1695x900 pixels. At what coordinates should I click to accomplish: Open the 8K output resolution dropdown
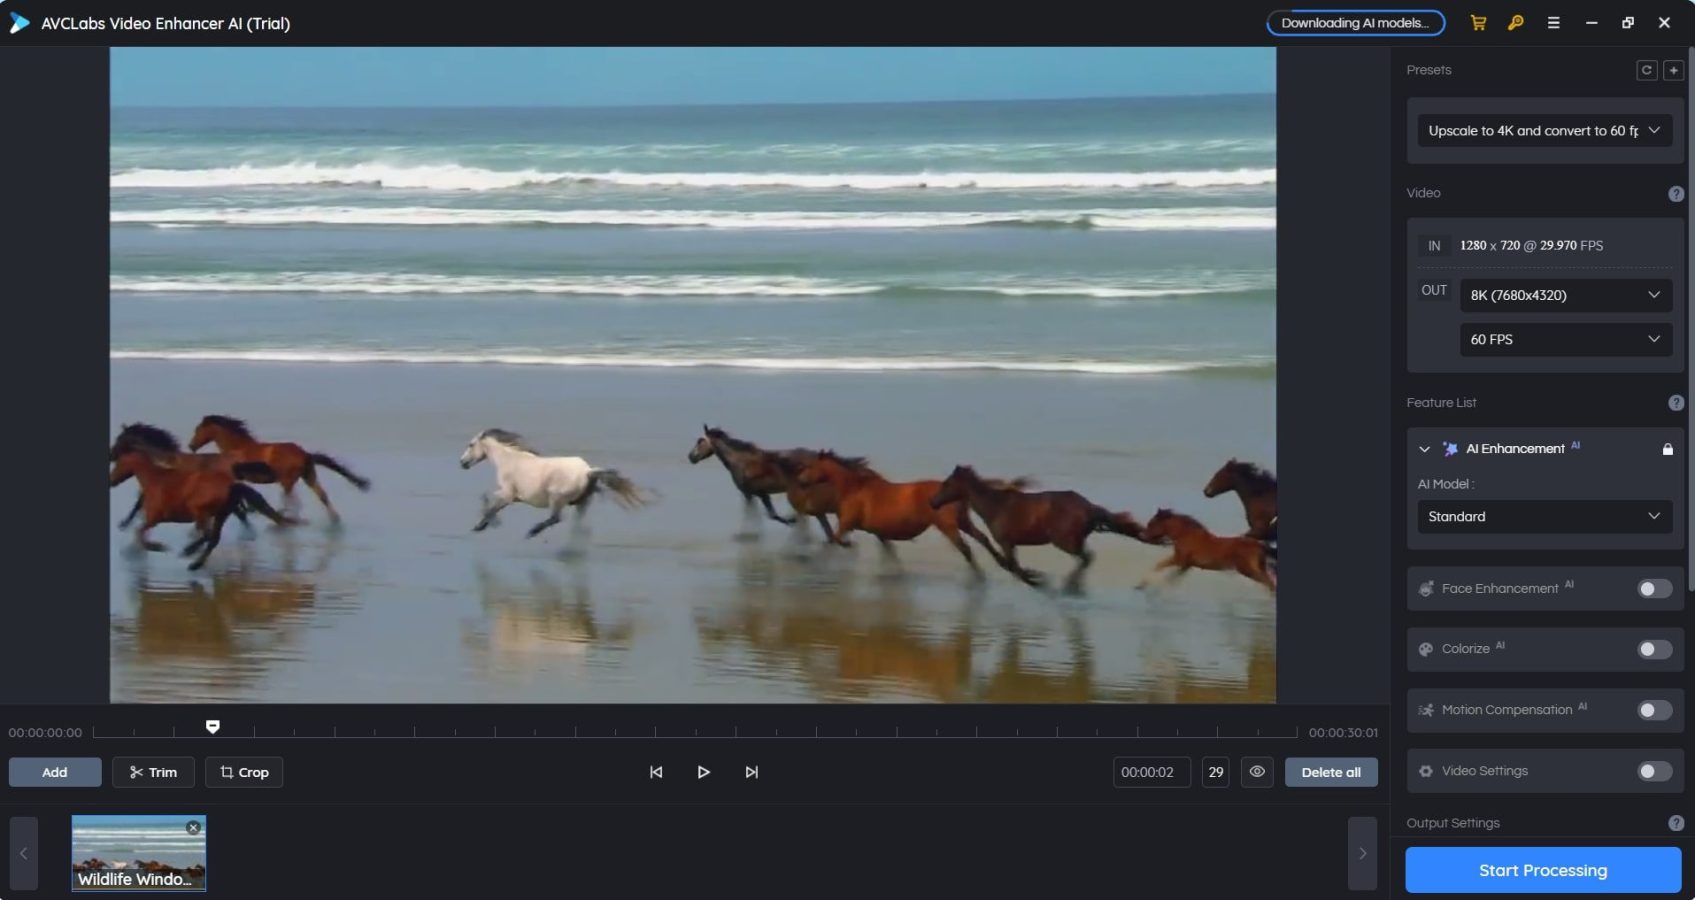1565,295
